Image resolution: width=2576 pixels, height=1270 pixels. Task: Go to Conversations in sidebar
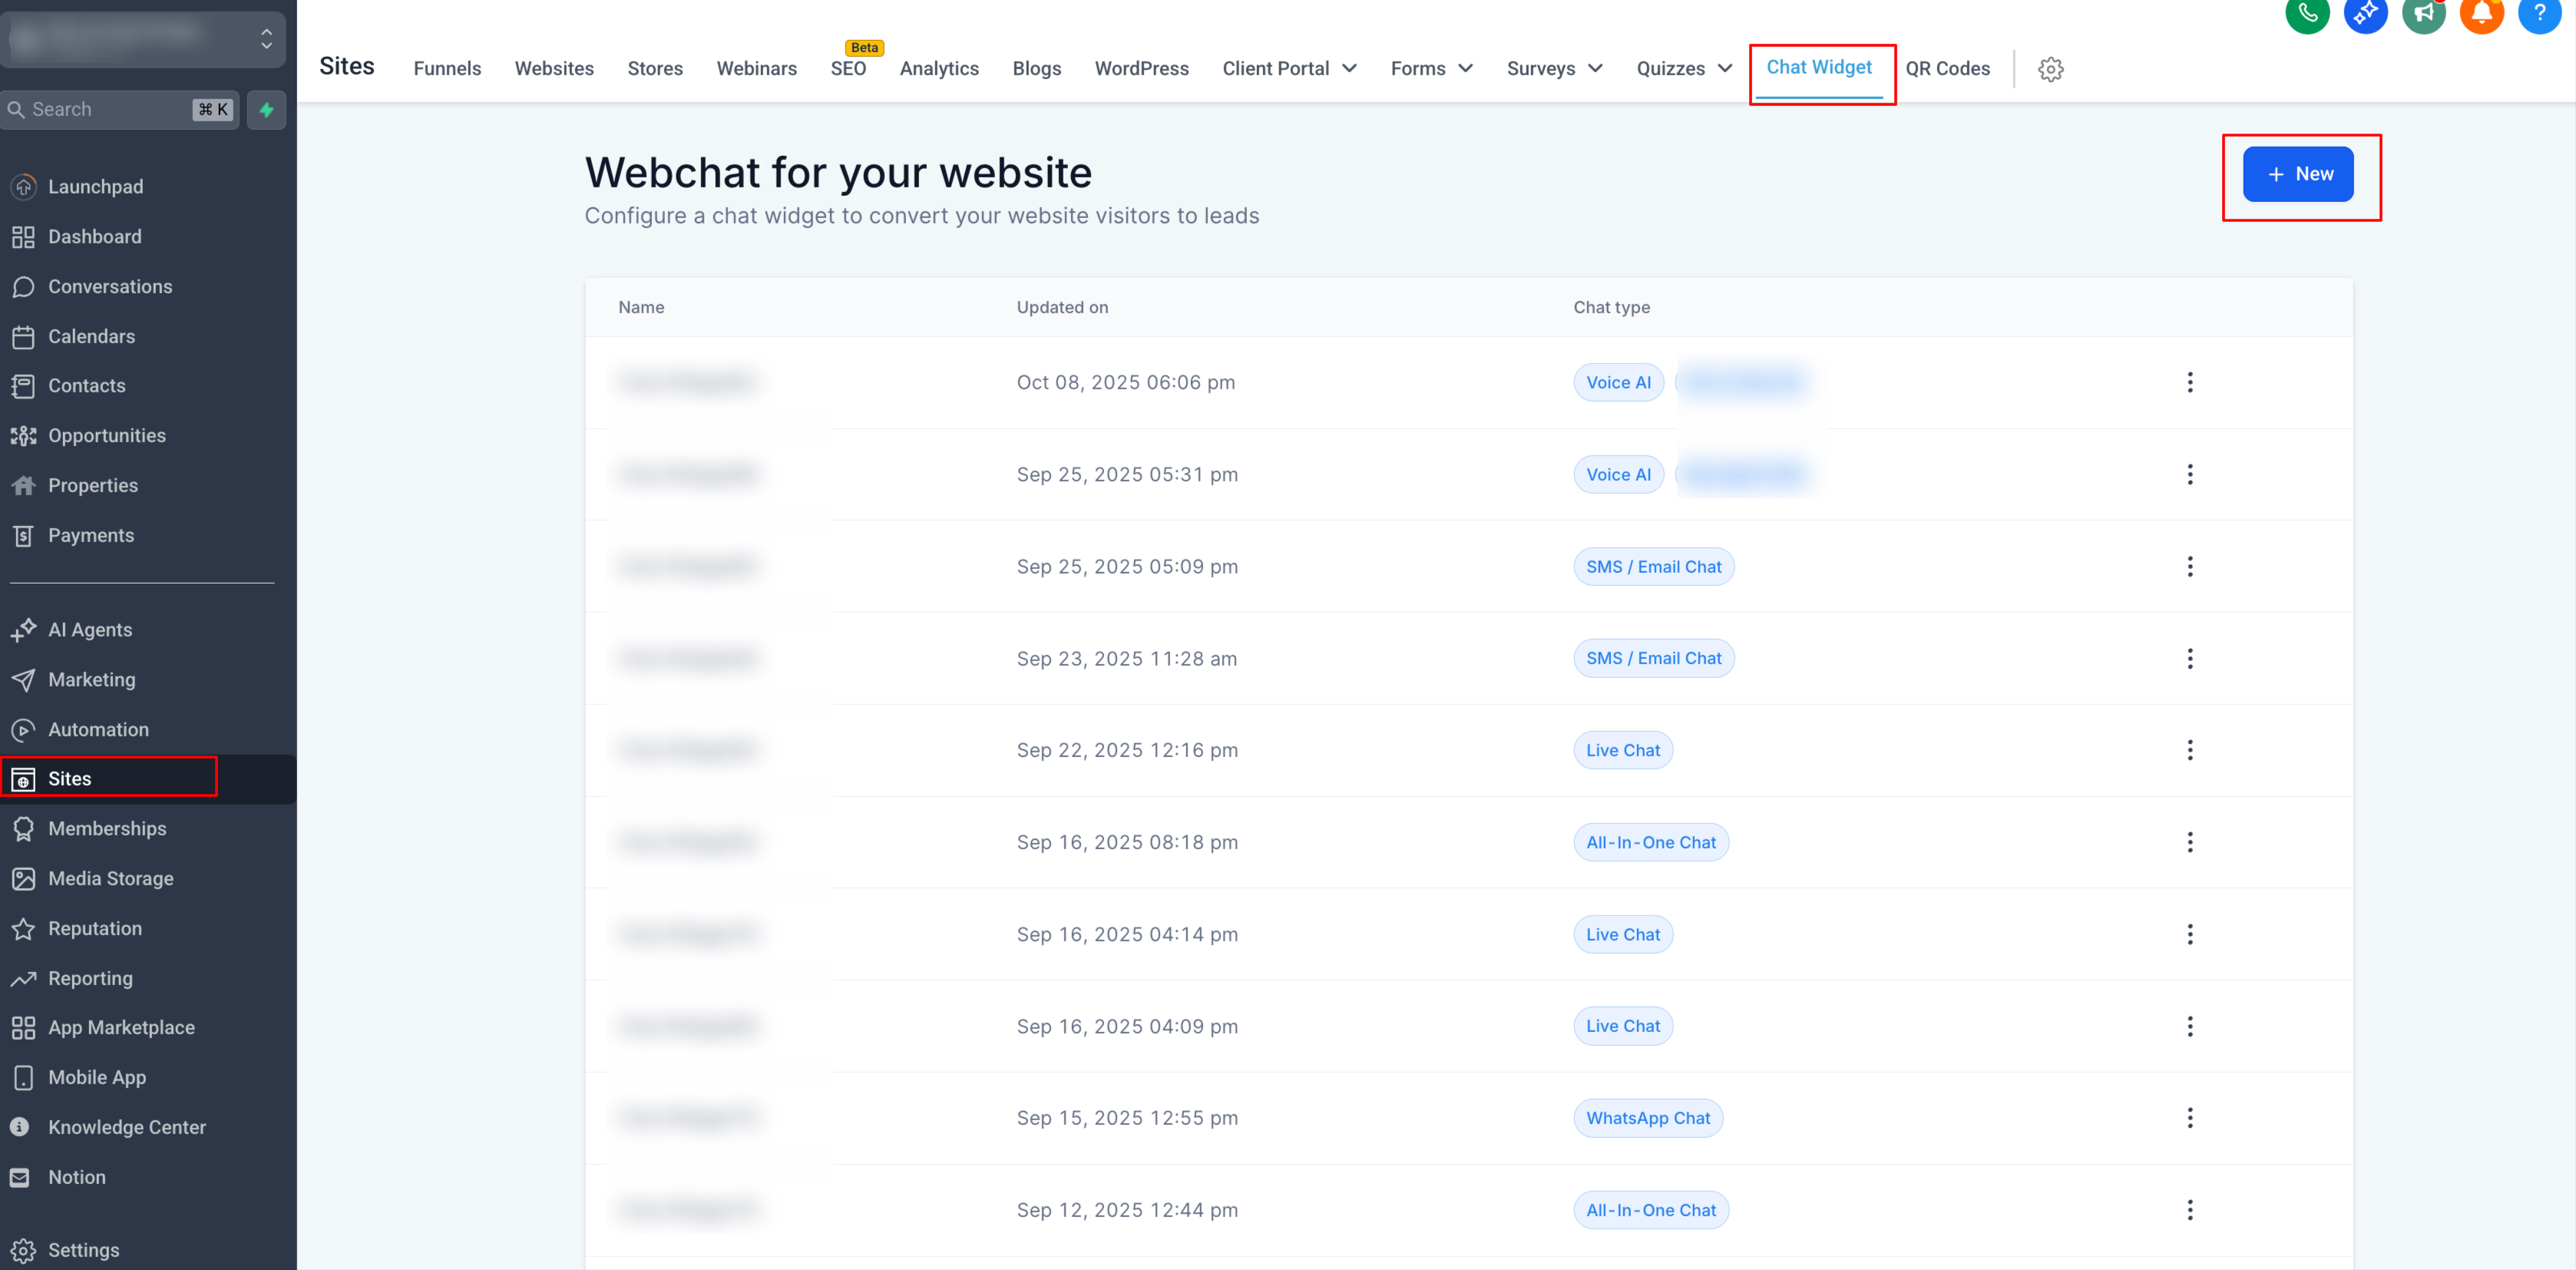coord(110,287)
